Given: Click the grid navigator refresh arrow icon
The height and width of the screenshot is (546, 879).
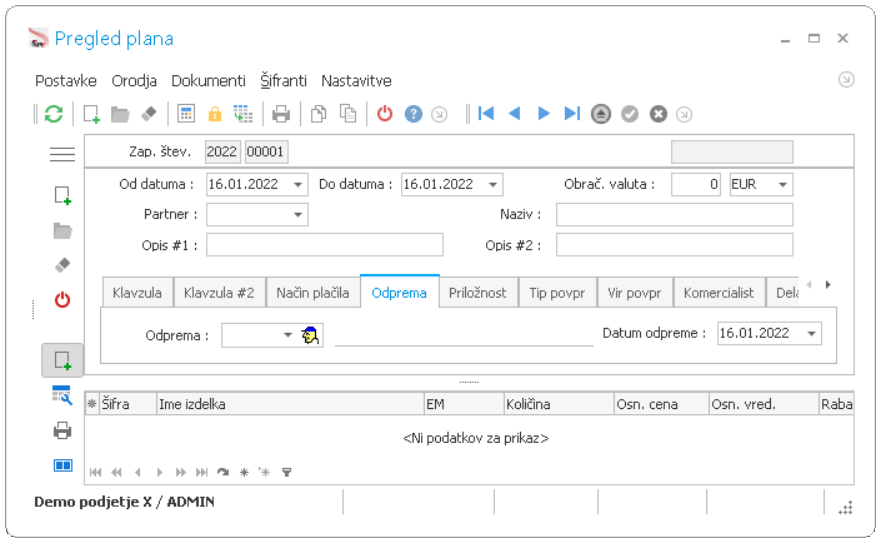Looking at the screenshot, I should 223,472.
